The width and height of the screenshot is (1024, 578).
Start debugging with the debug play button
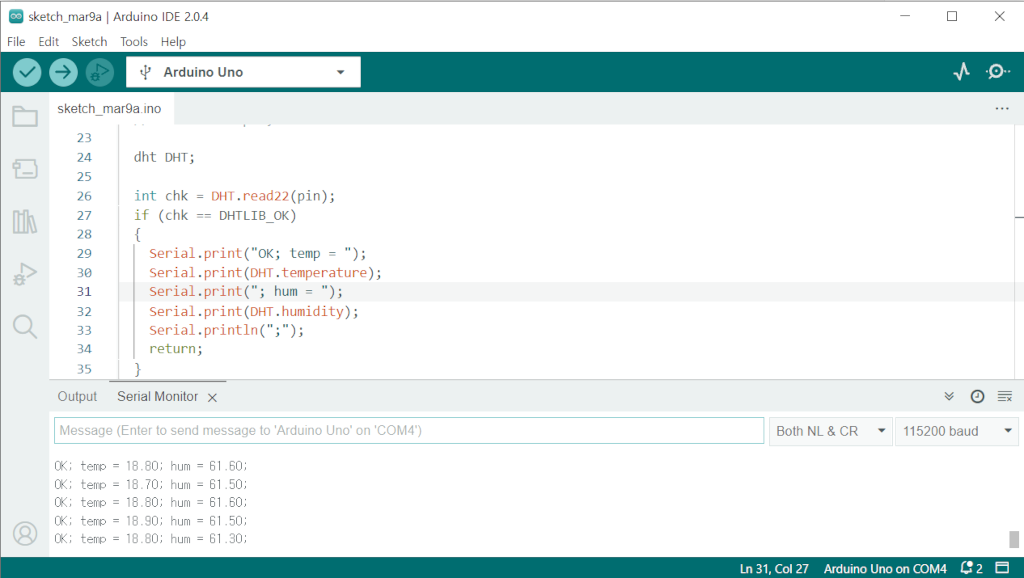point(99,72)
